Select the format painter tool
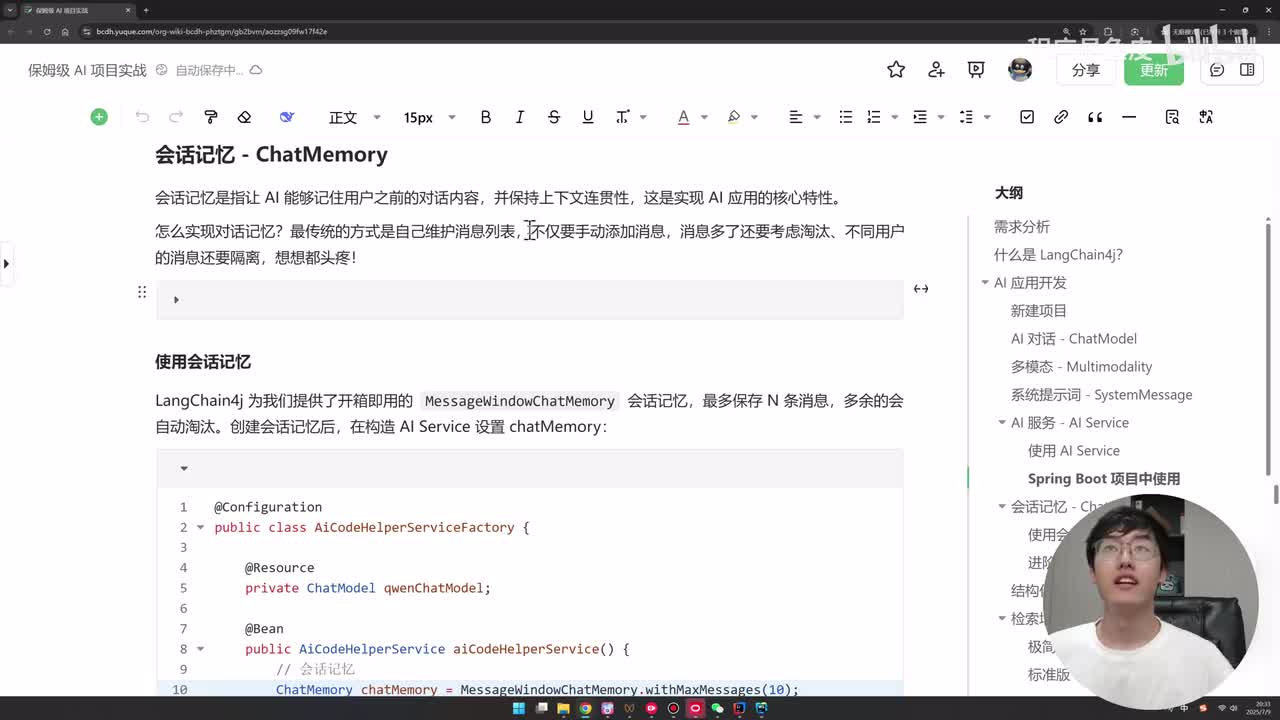The height and width of the screenshot is (720, 1280). [x=210, y=117]
